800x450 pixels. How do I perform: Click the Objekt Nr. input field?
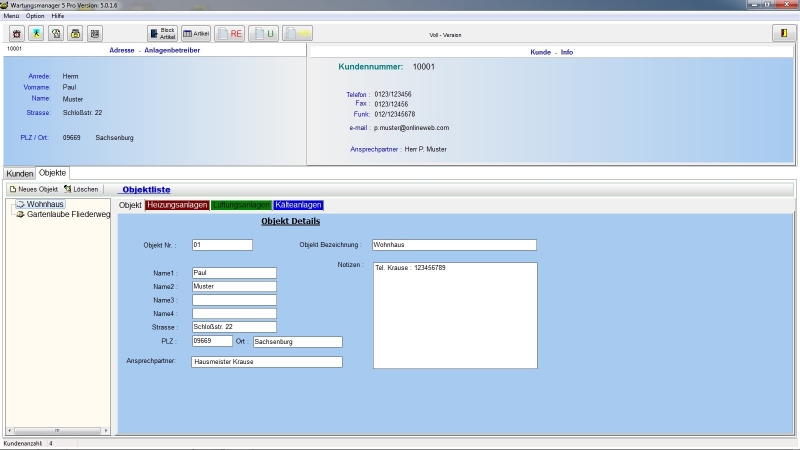click(222, 245)
